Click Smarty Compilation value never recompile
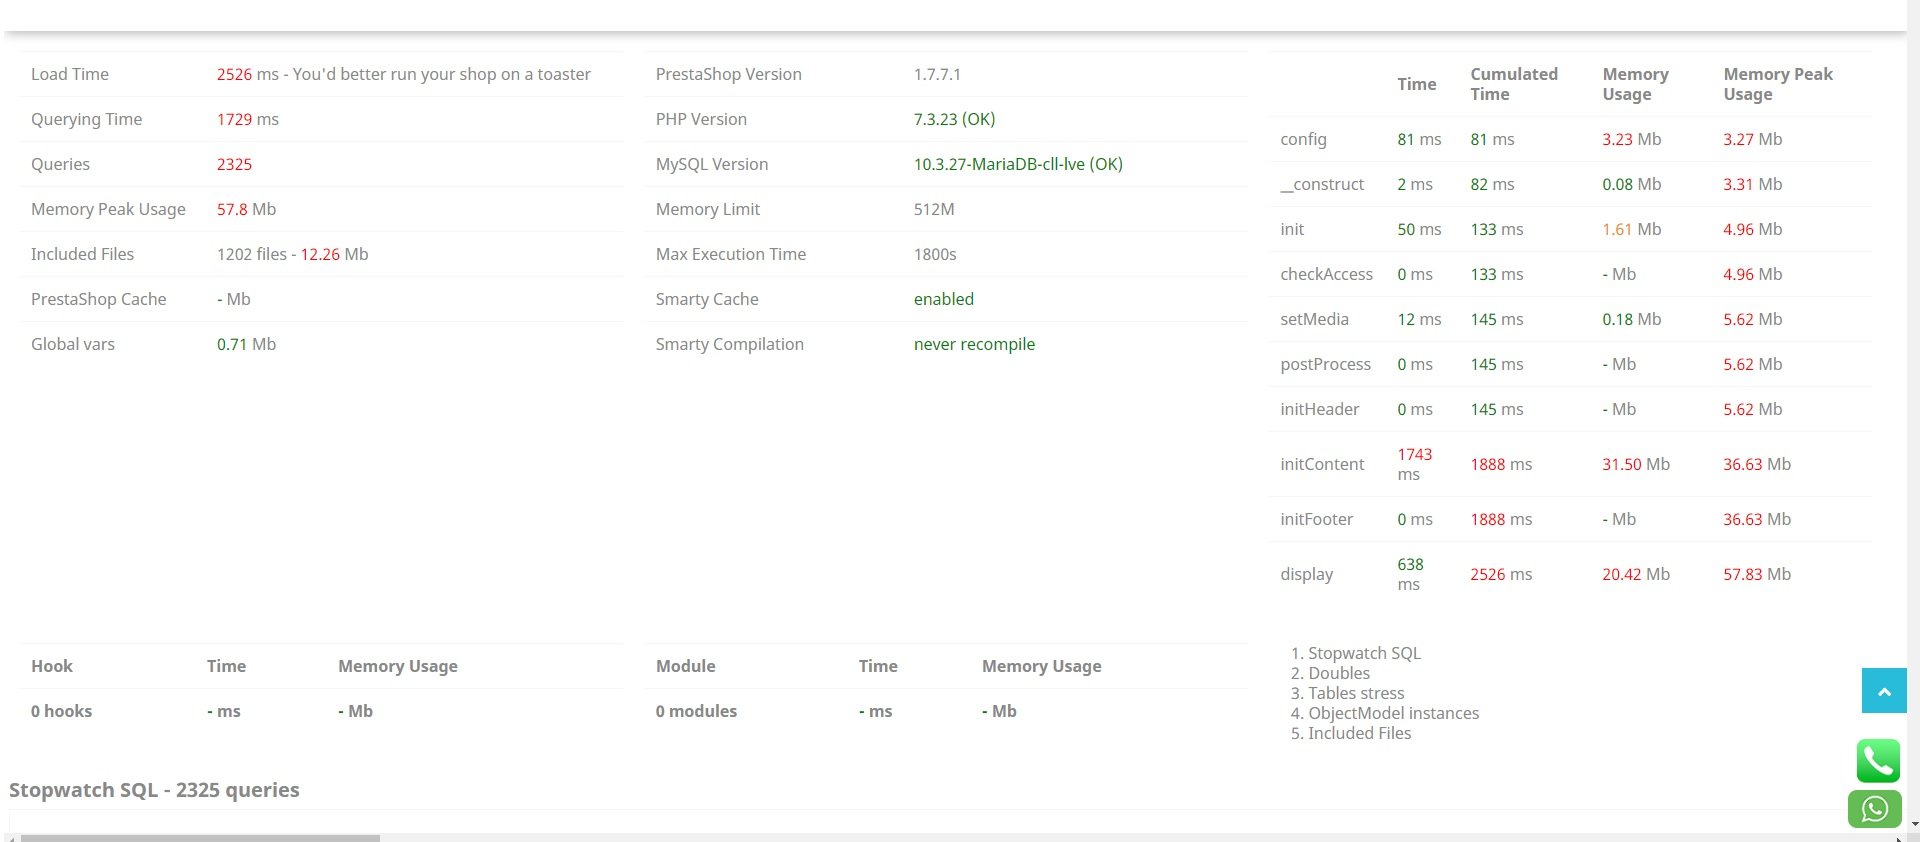 click(x=975, y=344)
